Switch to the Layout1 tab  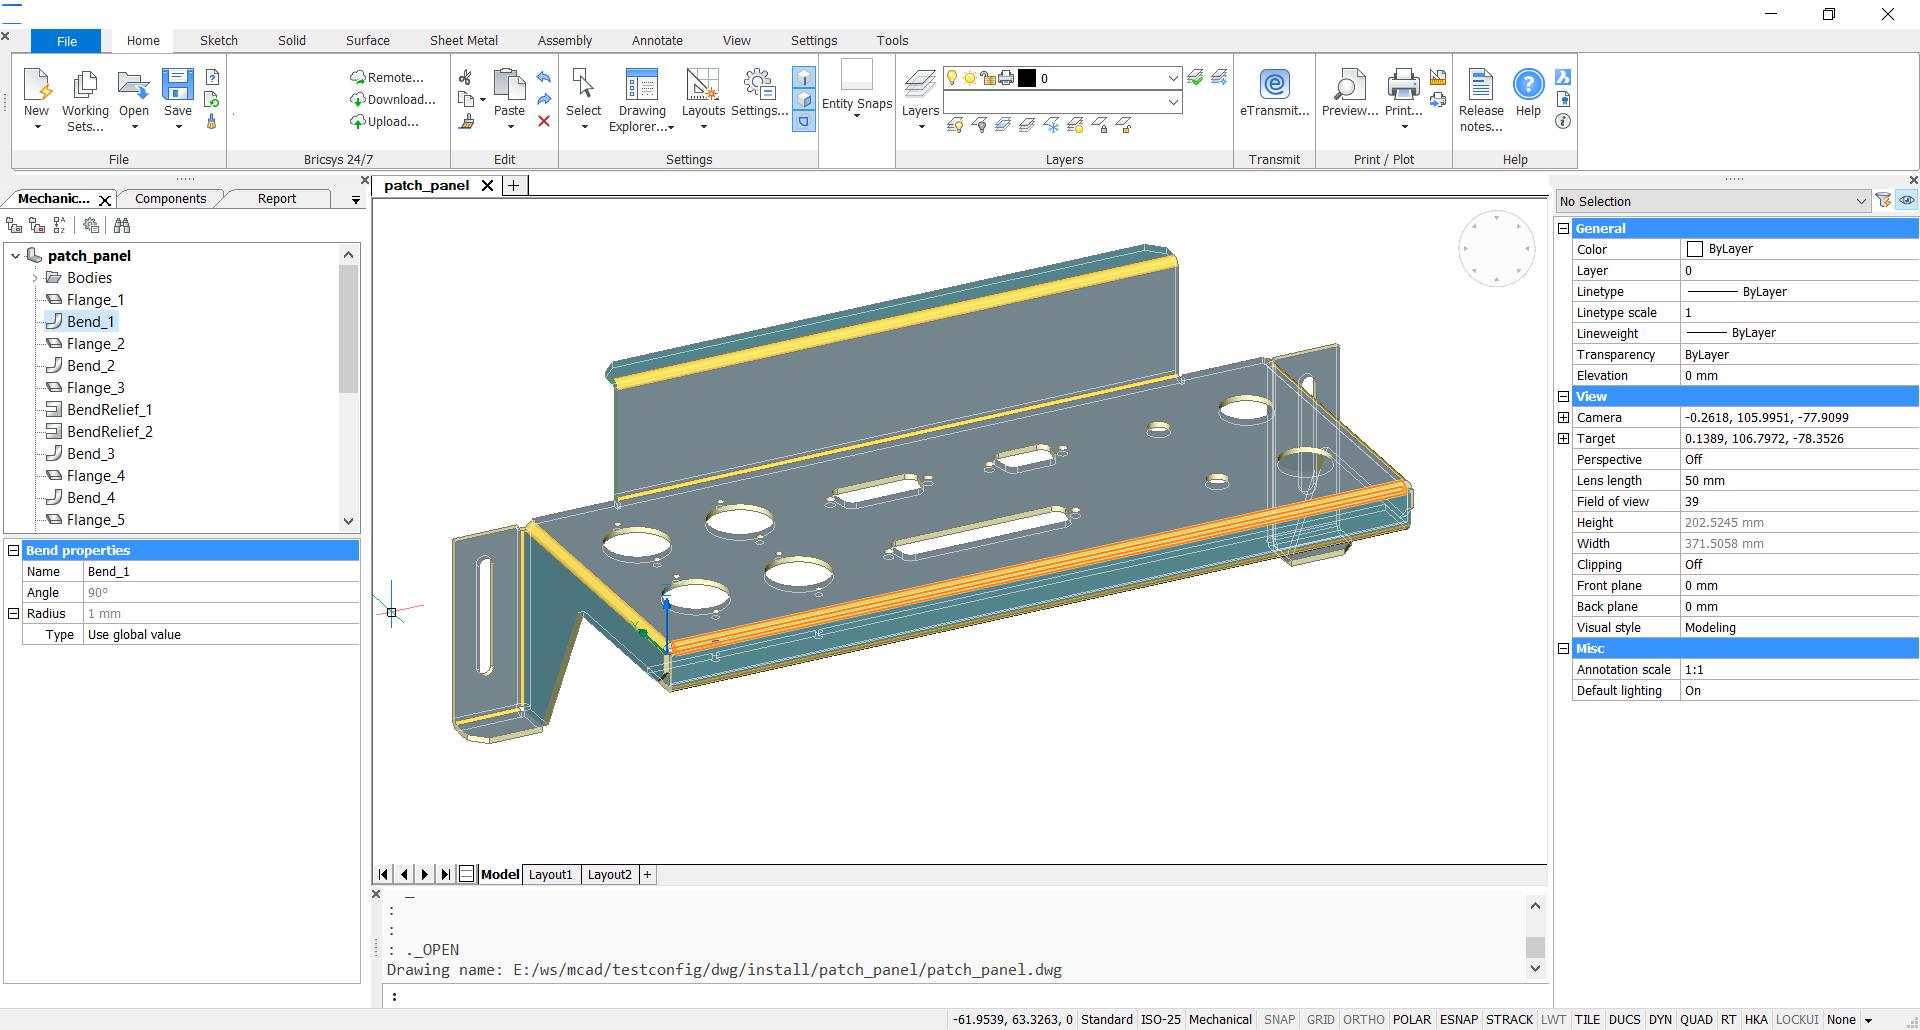550,875
